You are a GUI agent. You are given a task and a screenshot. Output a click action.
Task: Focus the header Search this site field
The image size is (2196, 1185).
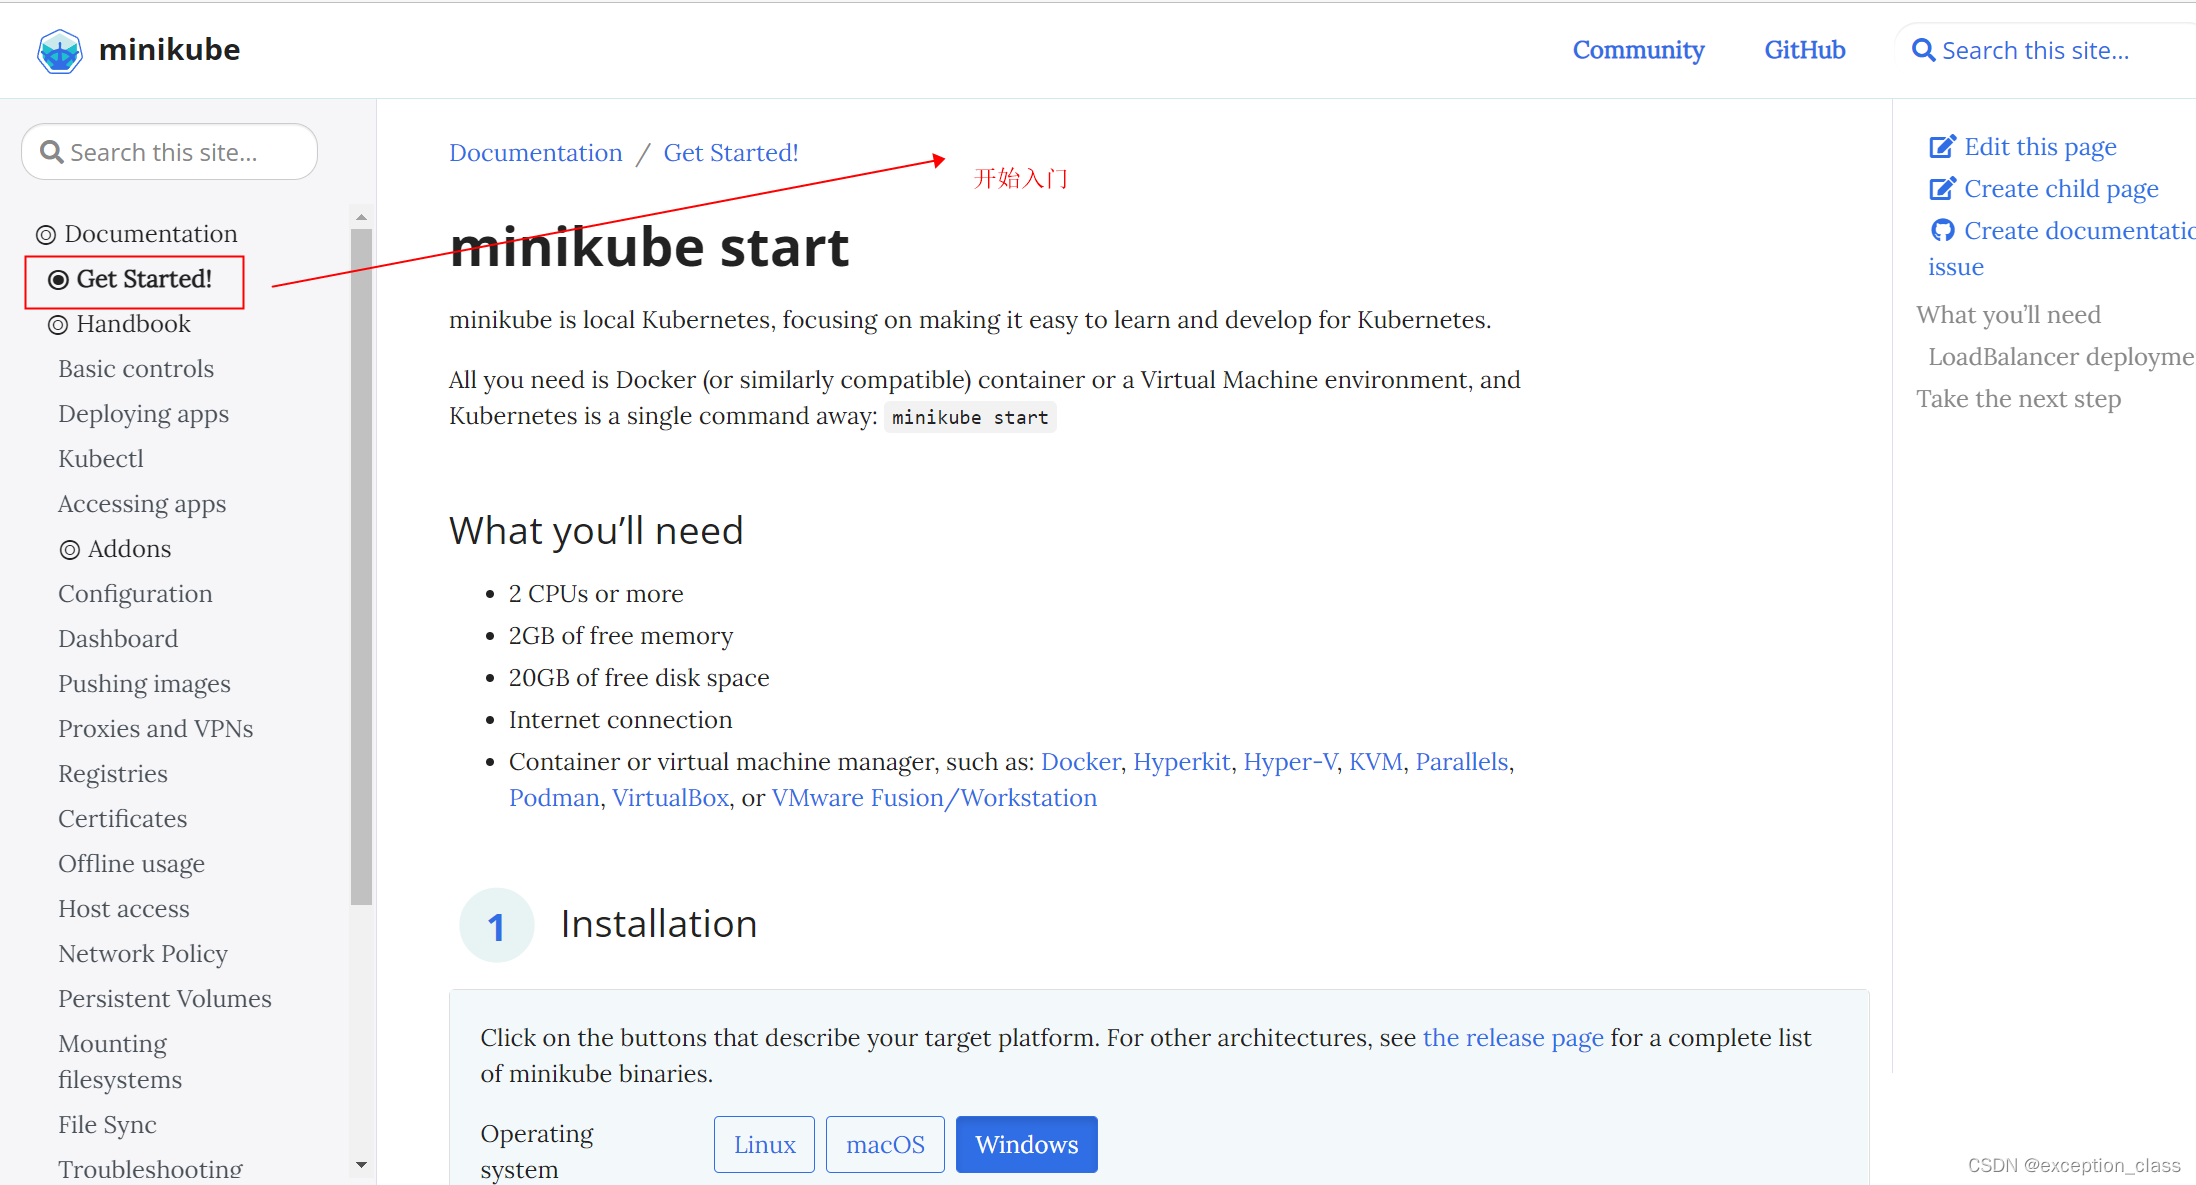tap(2044, 50)
